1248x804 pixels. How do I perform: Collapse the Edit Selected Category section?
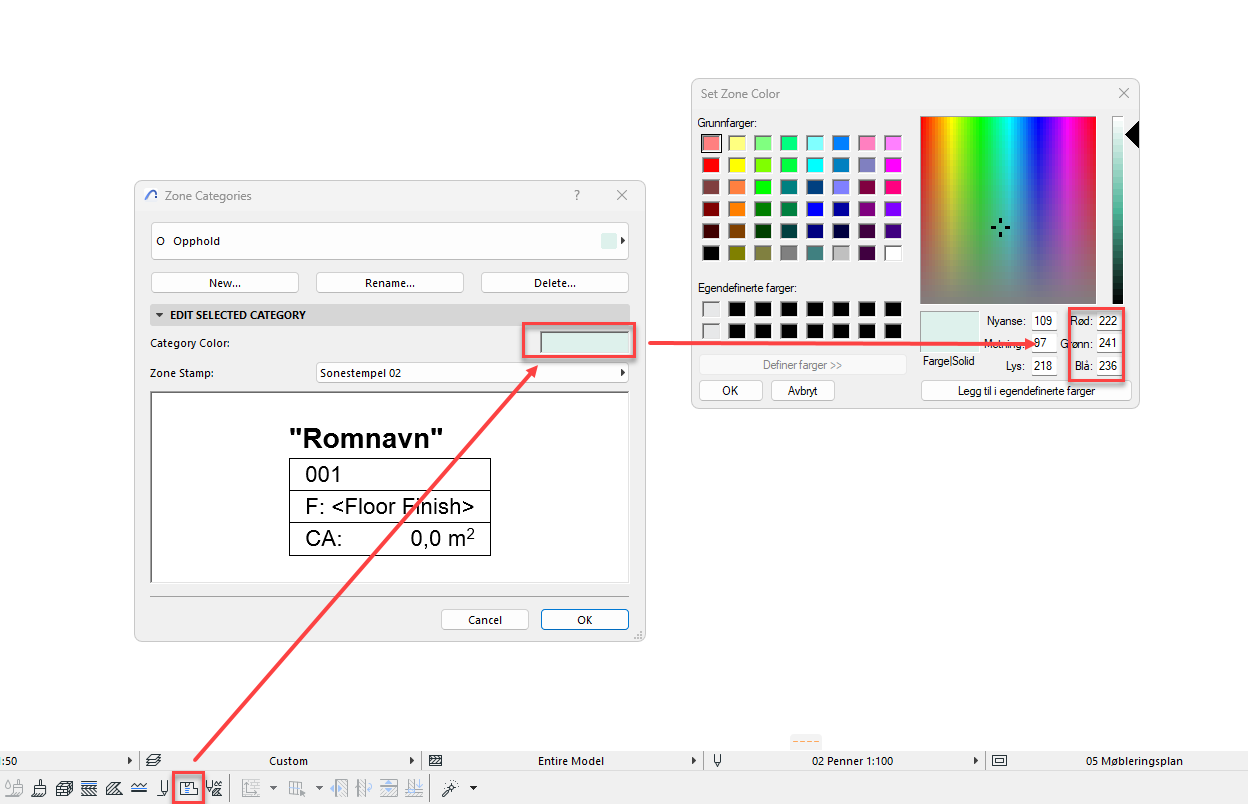(x=159, y=315)
